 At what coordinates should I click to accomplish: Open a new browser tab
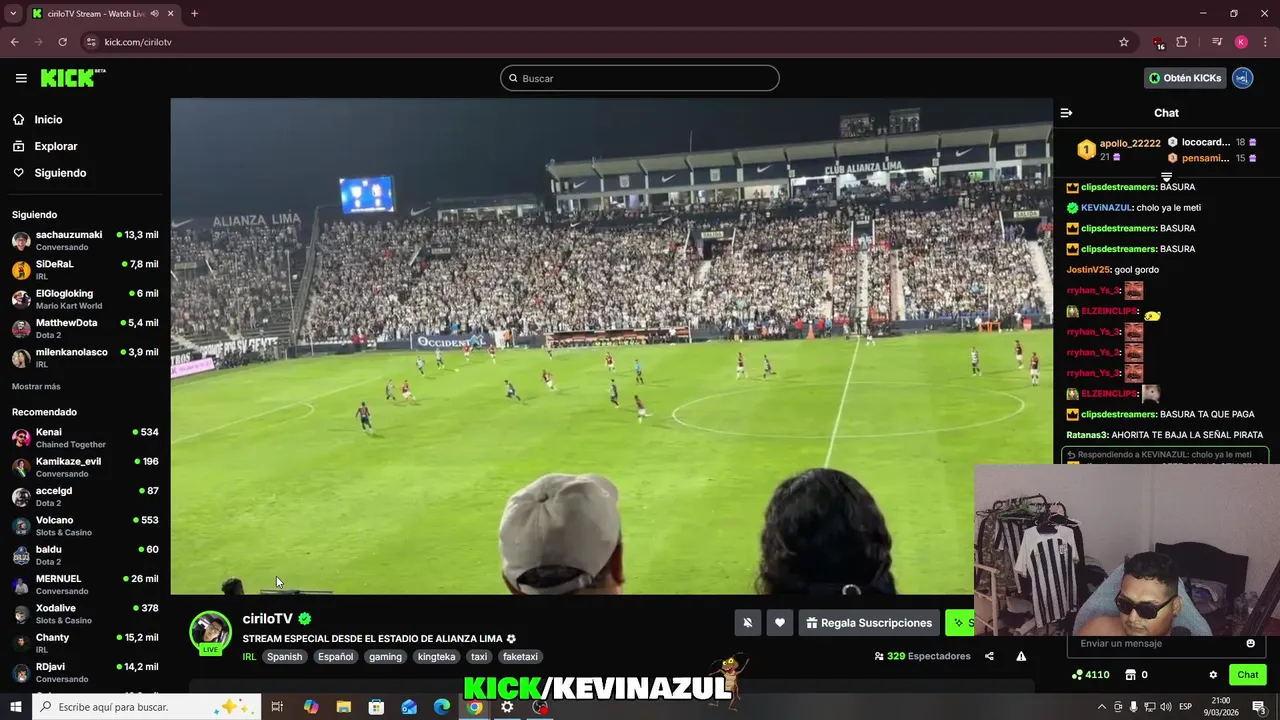pos(194,14)
